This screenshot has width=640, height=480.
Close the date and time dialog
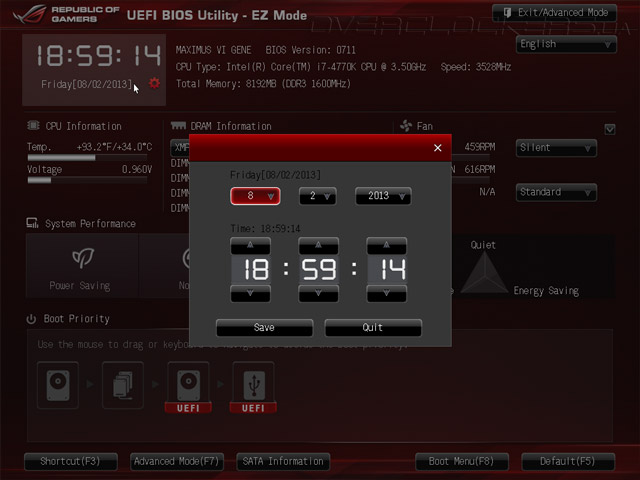(x=438, y=148)
